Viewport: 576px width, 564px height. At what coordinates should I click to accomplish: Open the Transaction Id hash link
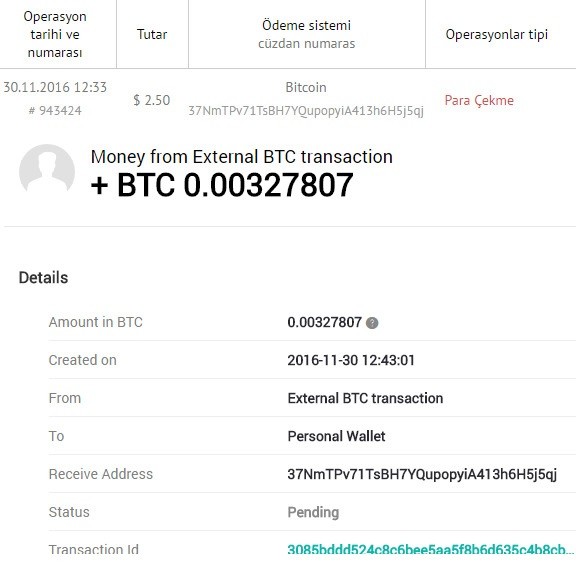[x=431, y=550]
